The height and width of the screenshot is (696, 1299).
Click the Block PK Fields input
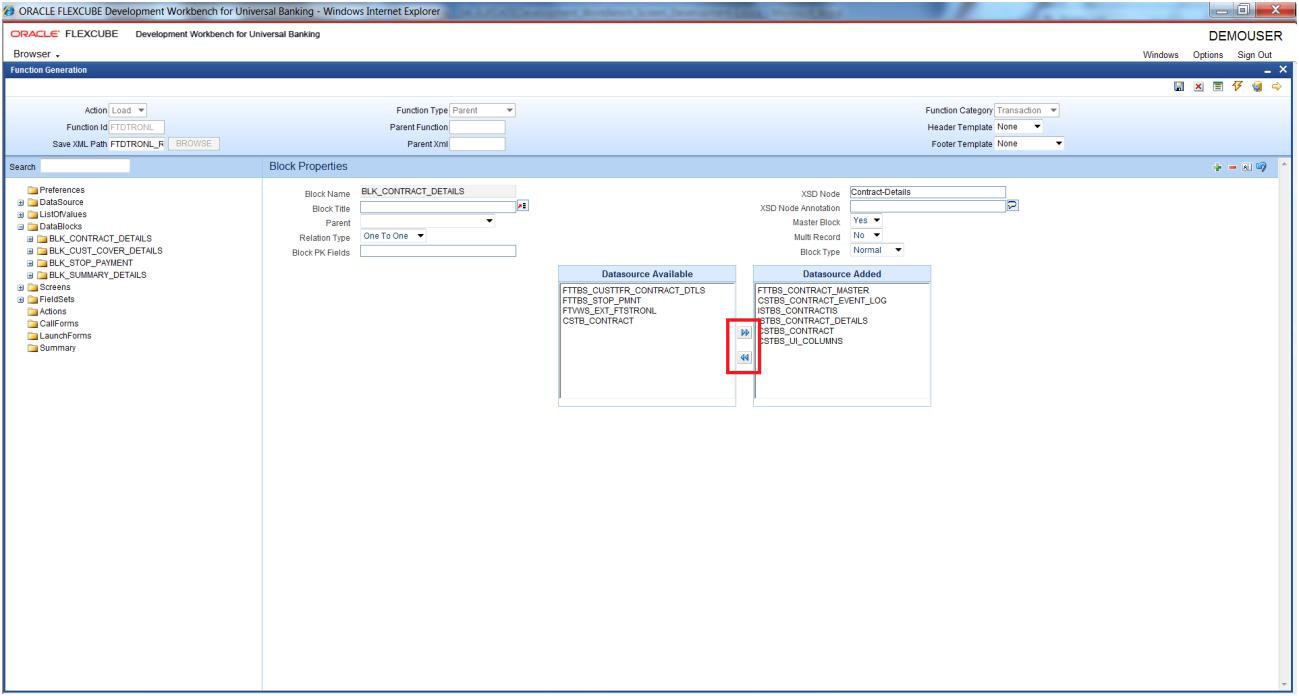[x=438, y=251]
